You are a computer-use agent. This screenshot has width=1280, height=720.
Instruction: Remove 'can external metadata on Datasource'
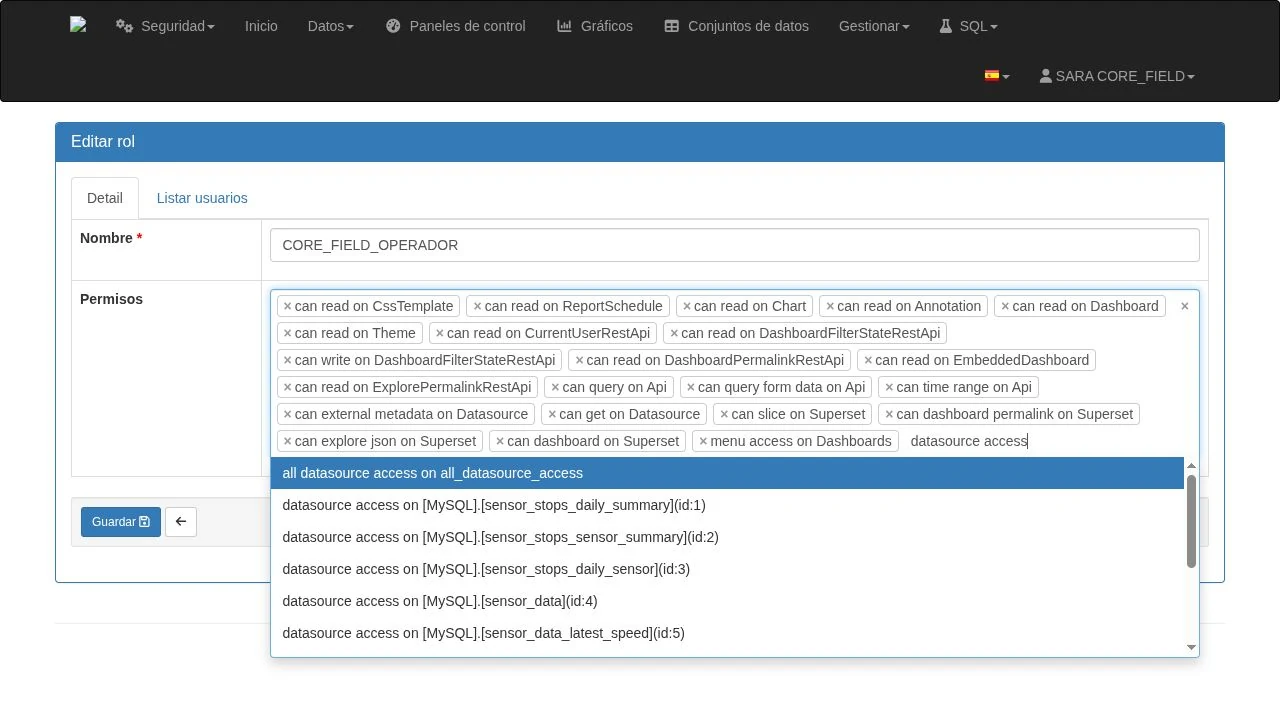tap(288, 414)
